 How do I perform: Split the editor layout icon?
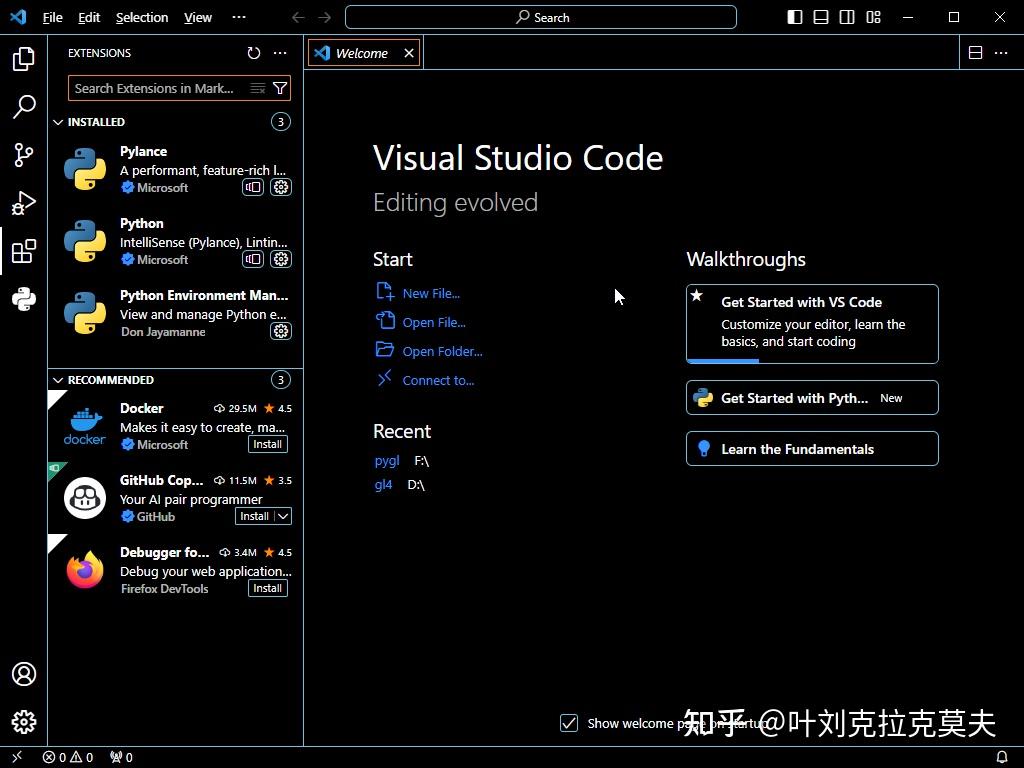pos(975,53)
